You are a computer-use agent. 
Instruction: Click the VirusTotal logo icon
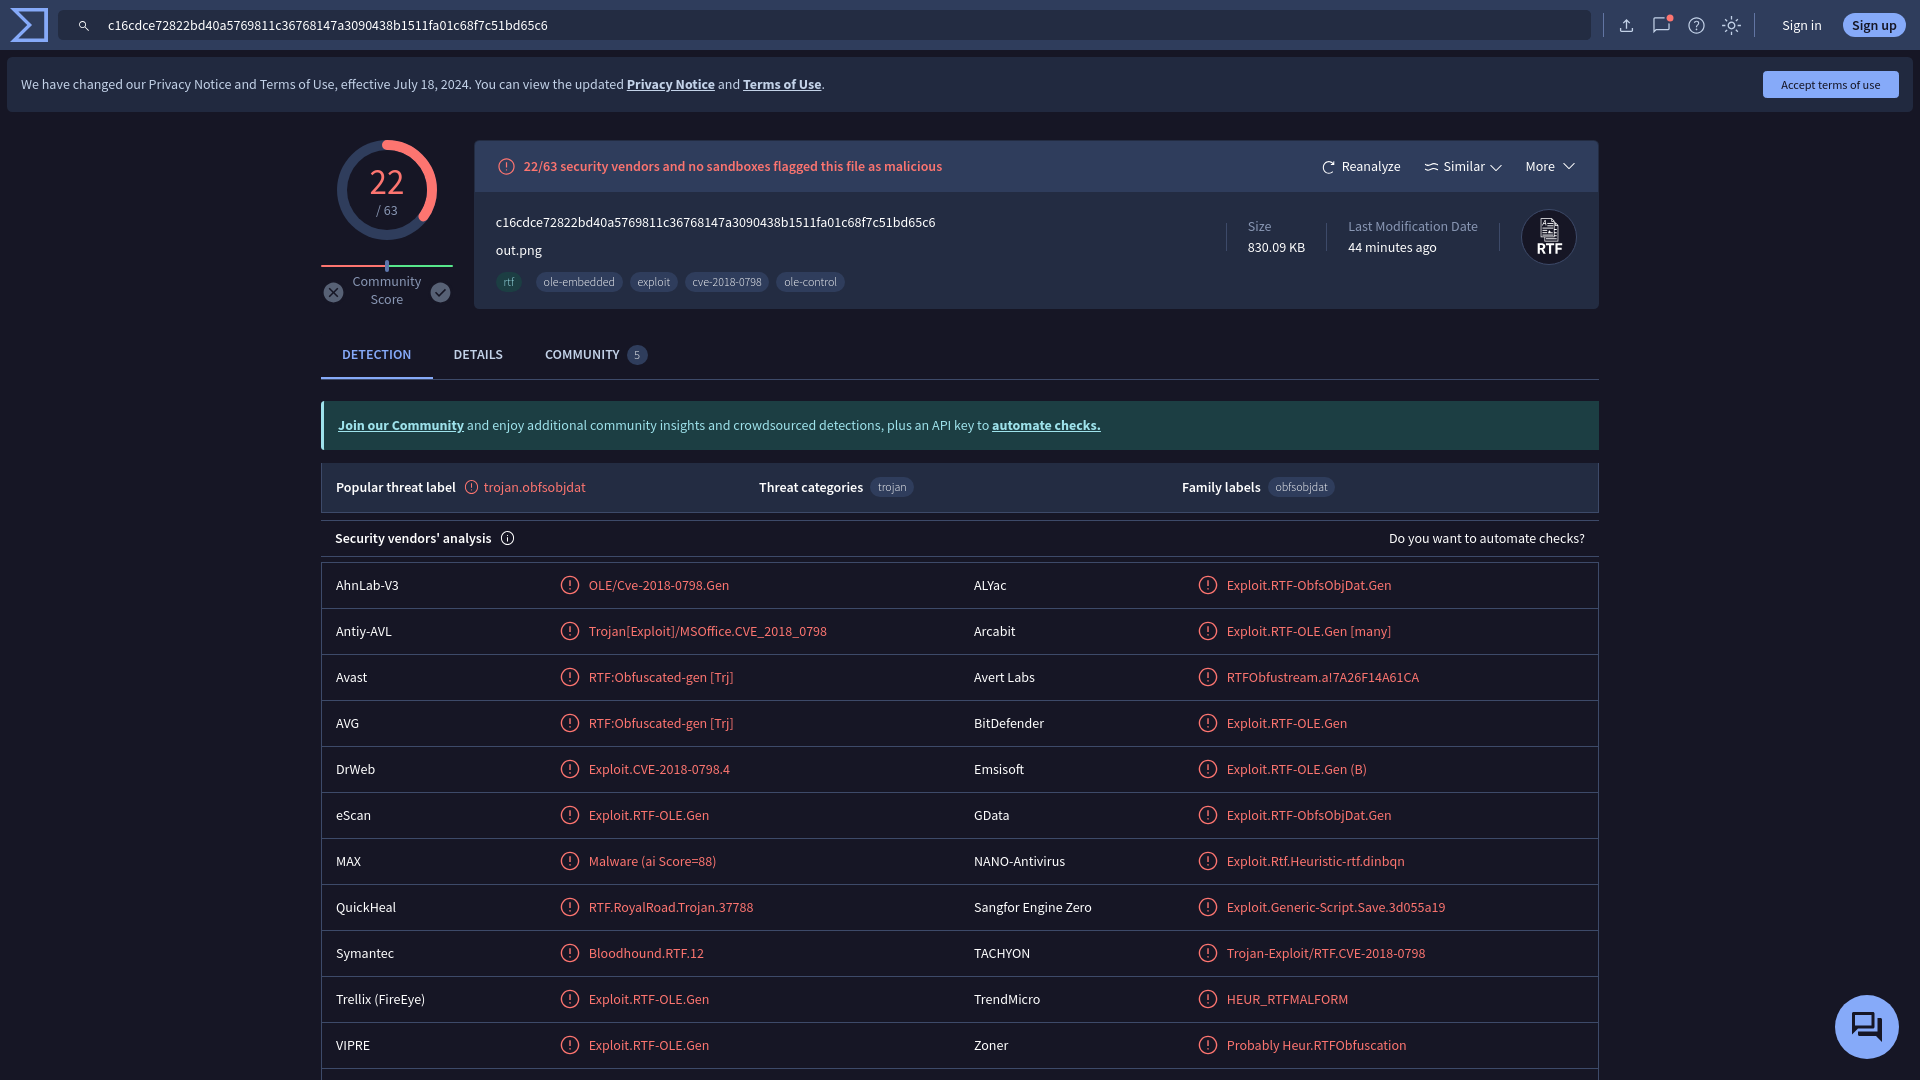click(x=29, y=25)
